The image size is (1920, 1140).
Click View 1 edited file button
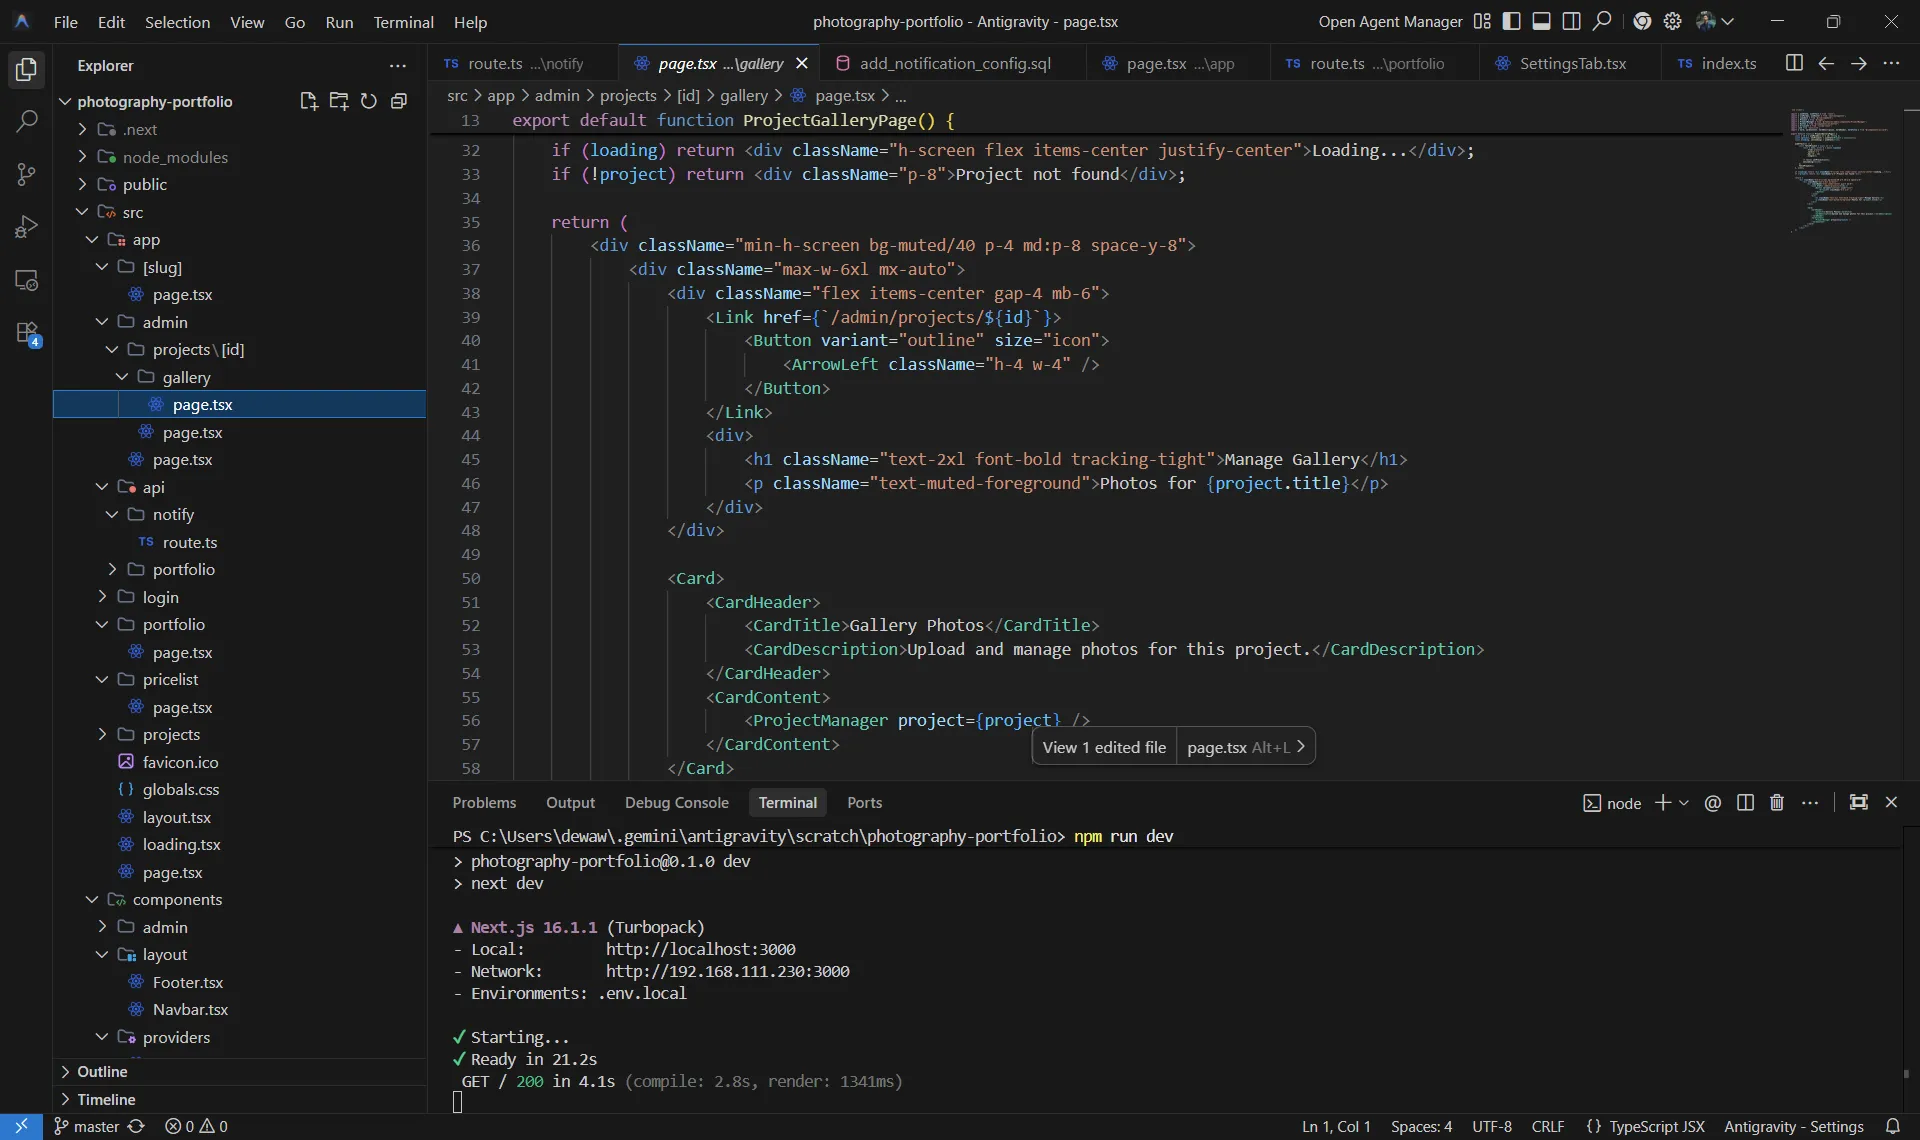coord(1104,747)
